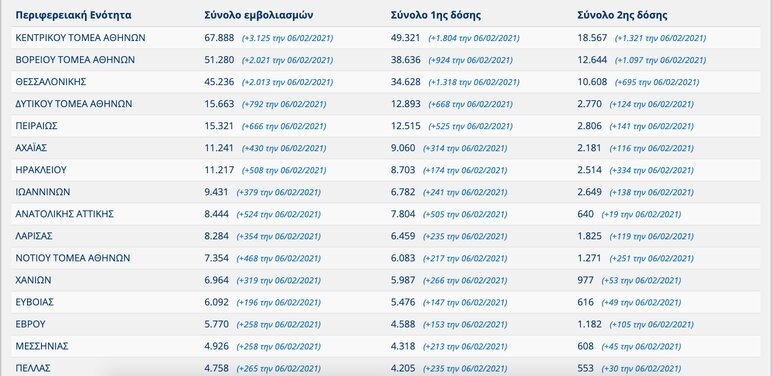This screenshot has width=772, height=376.
Task: Select the ΝΟΤΙΟΥ ΤΟΜΕΑ ΑΘΗΝΩΝ row name
Action: pyautogui.click(x=73, y=258)
